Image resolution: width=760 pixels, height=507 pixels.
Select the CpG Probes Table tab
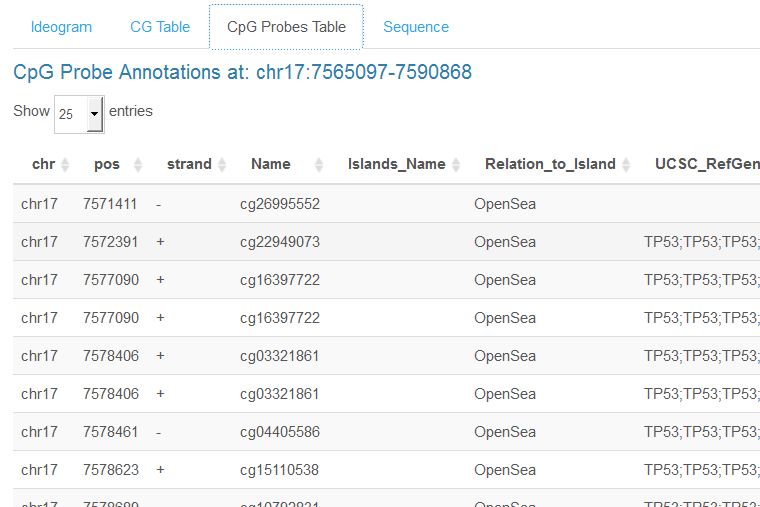coord(286,27)
